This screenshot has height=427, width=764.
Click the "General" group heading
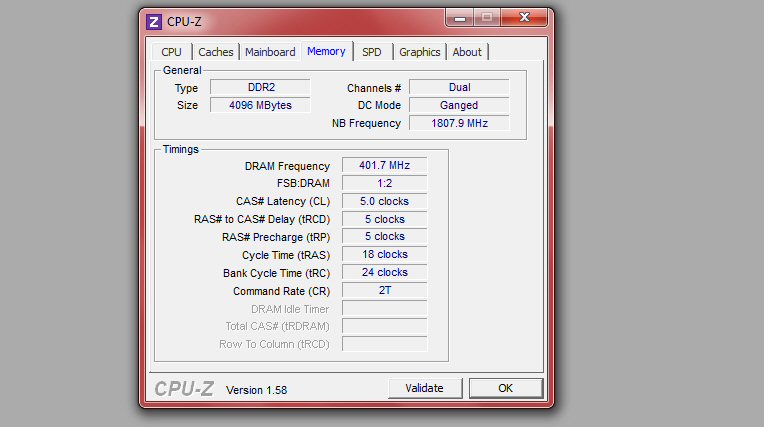point(182,70)
